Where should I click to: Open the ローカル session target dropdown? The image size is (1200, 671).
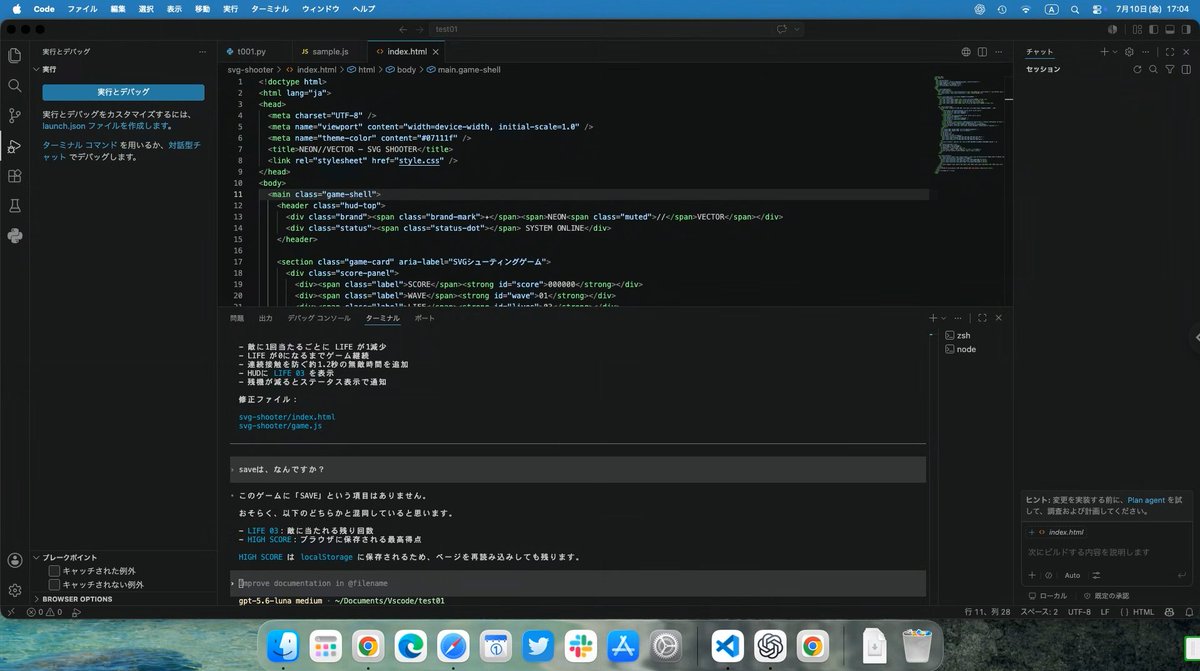click(x=1048, y=595)
